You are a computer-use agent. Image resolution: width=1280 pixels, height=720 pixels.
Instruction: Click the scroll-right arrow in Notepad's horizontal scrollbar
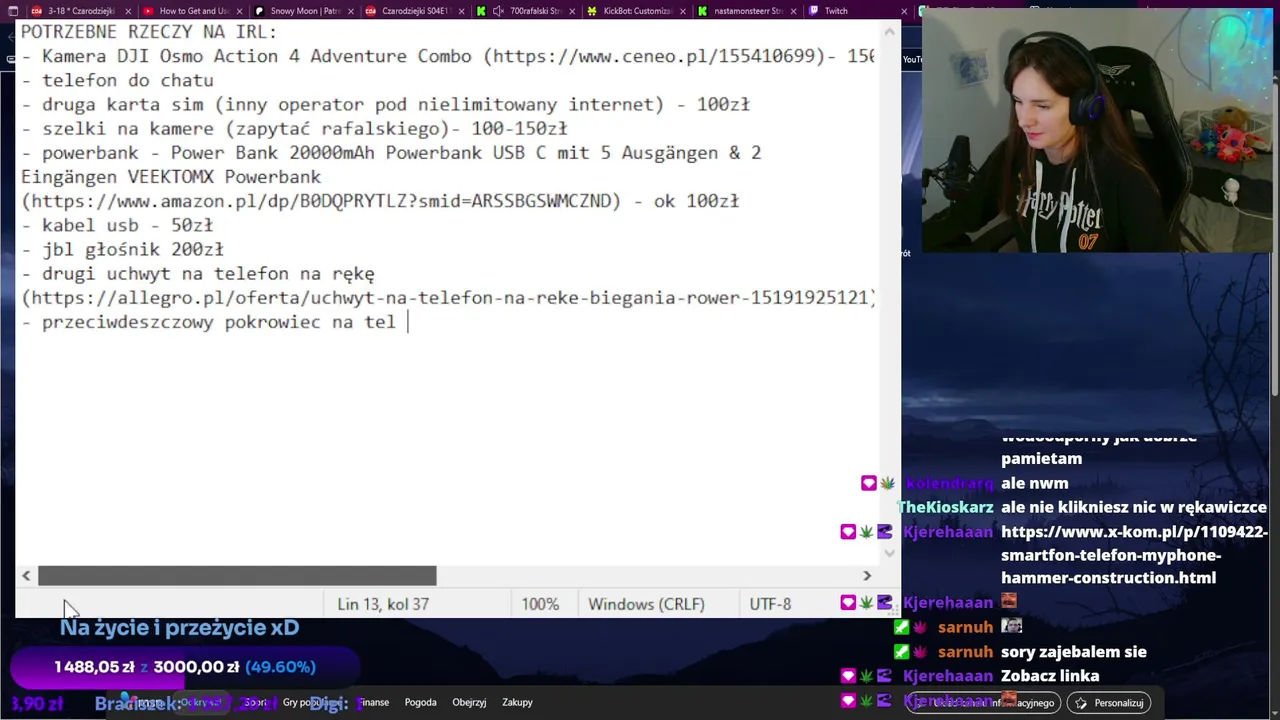tap(867, 575)
